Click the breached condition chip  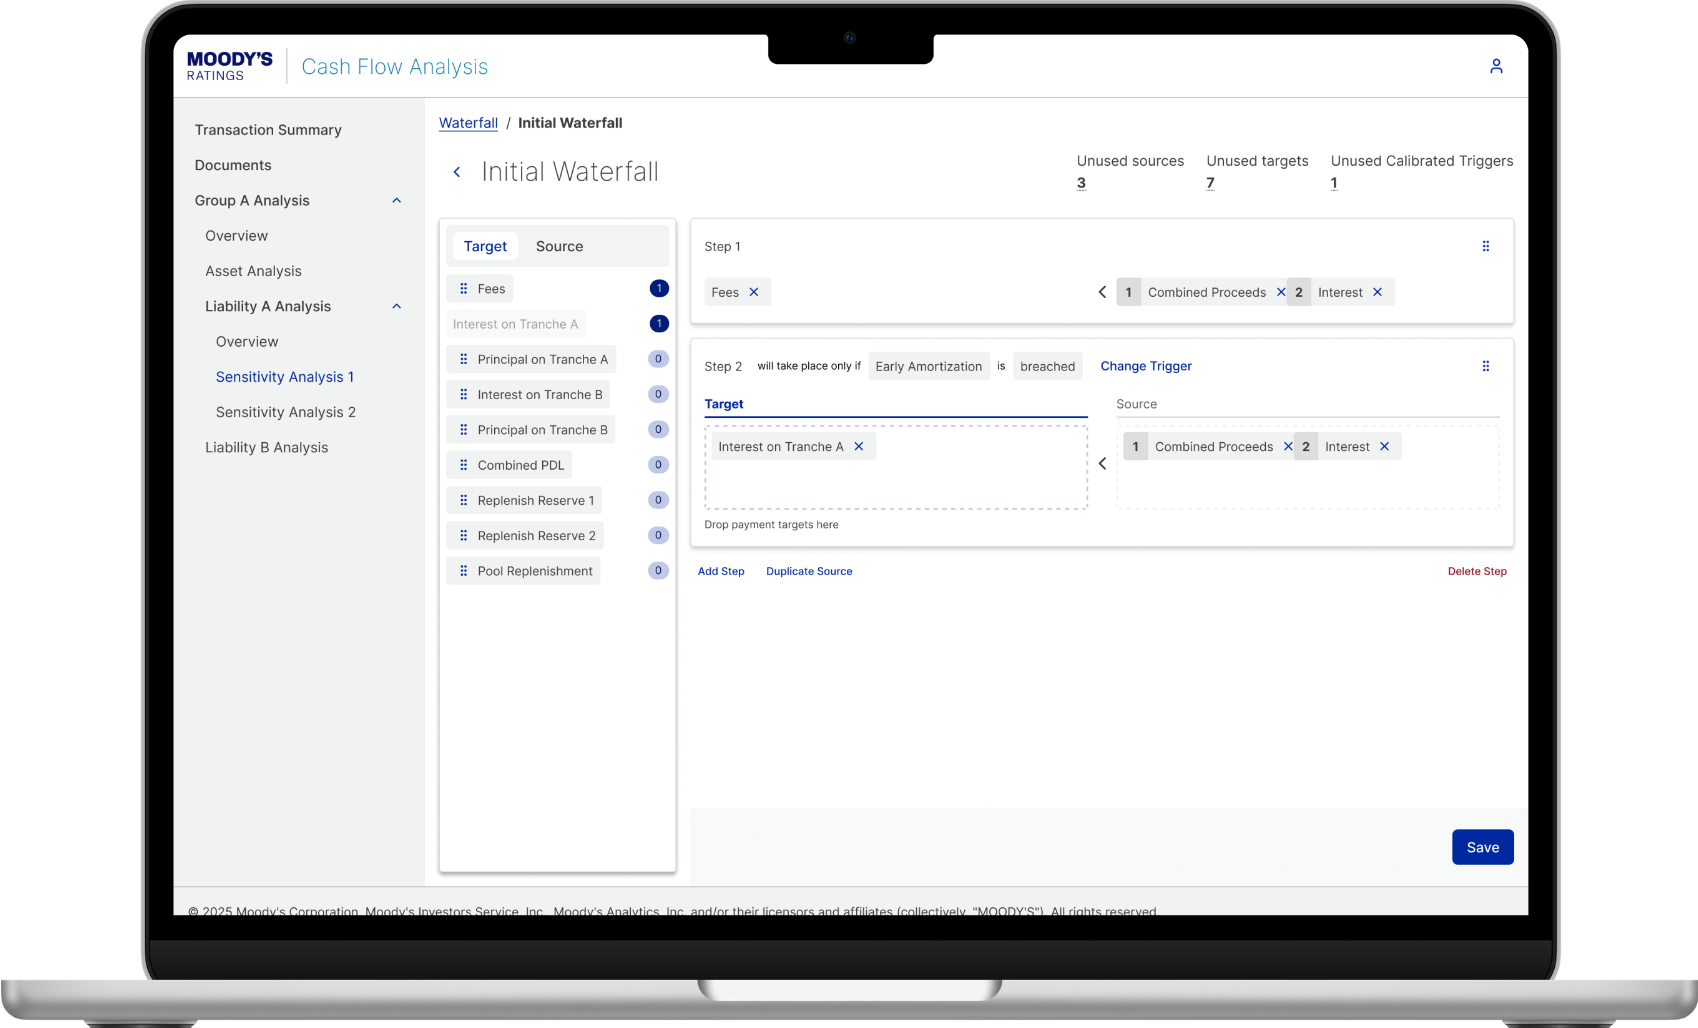click(1047, 366)
